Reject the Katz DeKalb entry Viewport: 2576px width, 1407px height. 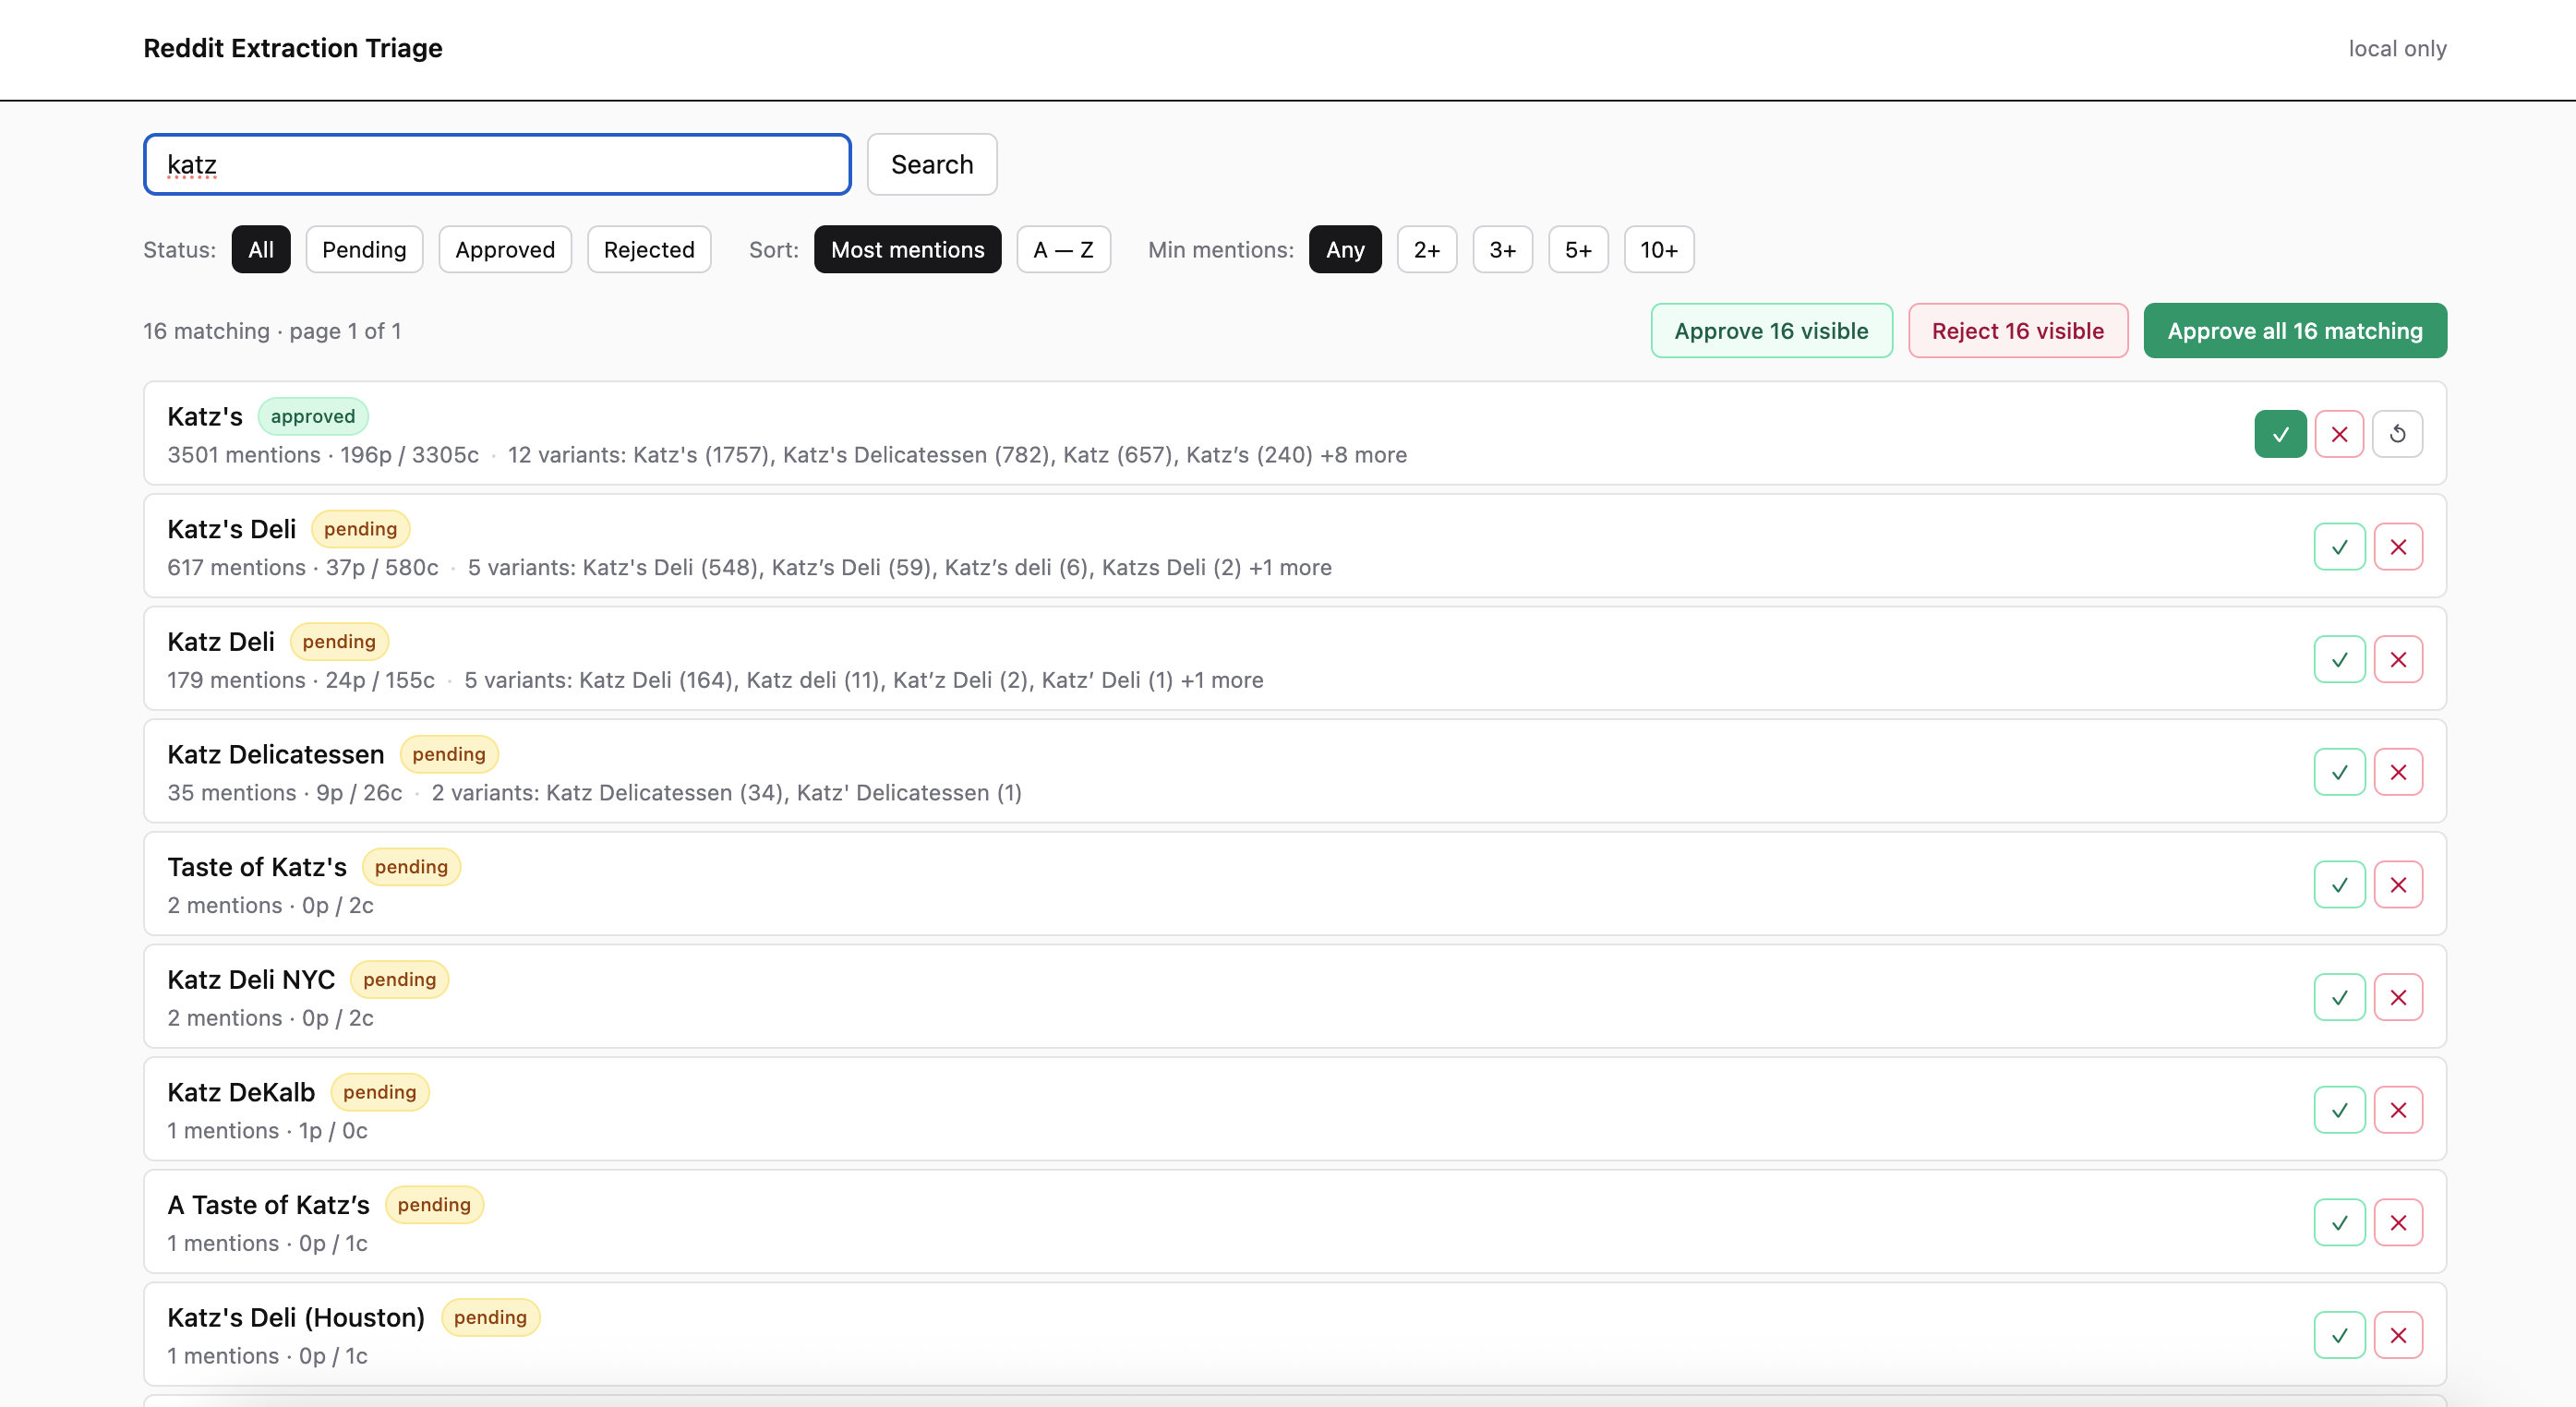pyautogui.click(x=2398, y=1110)
